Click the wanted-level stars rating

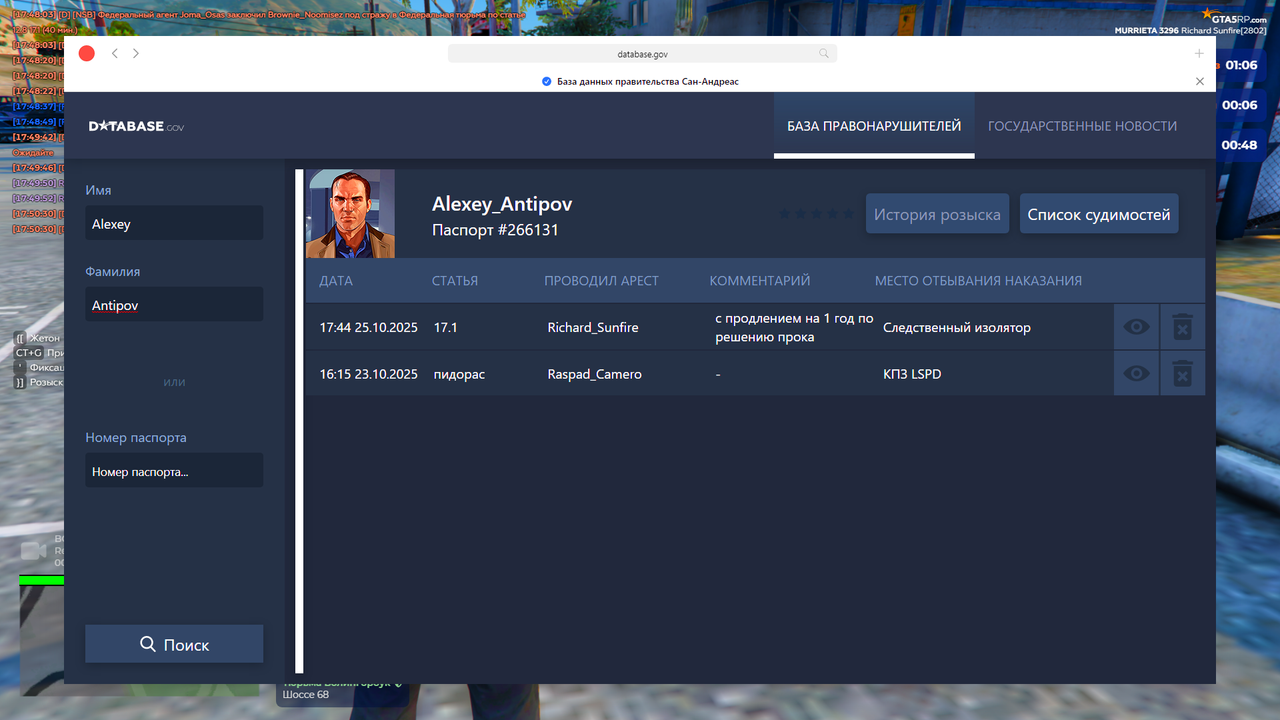point(817,214)
